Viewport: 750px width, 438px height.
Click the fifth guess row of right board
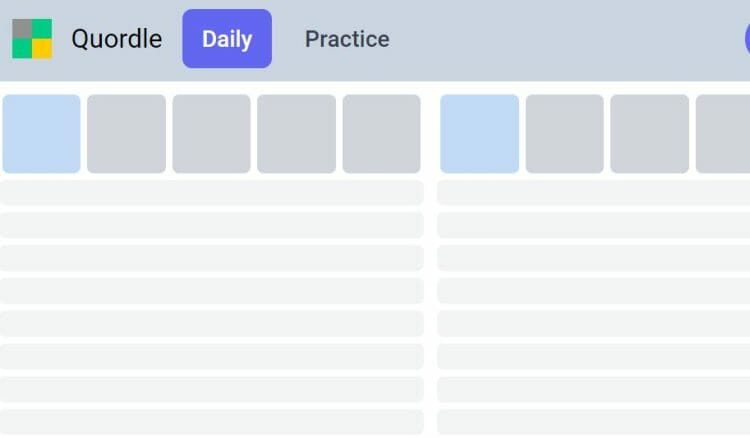coord(594,291)
